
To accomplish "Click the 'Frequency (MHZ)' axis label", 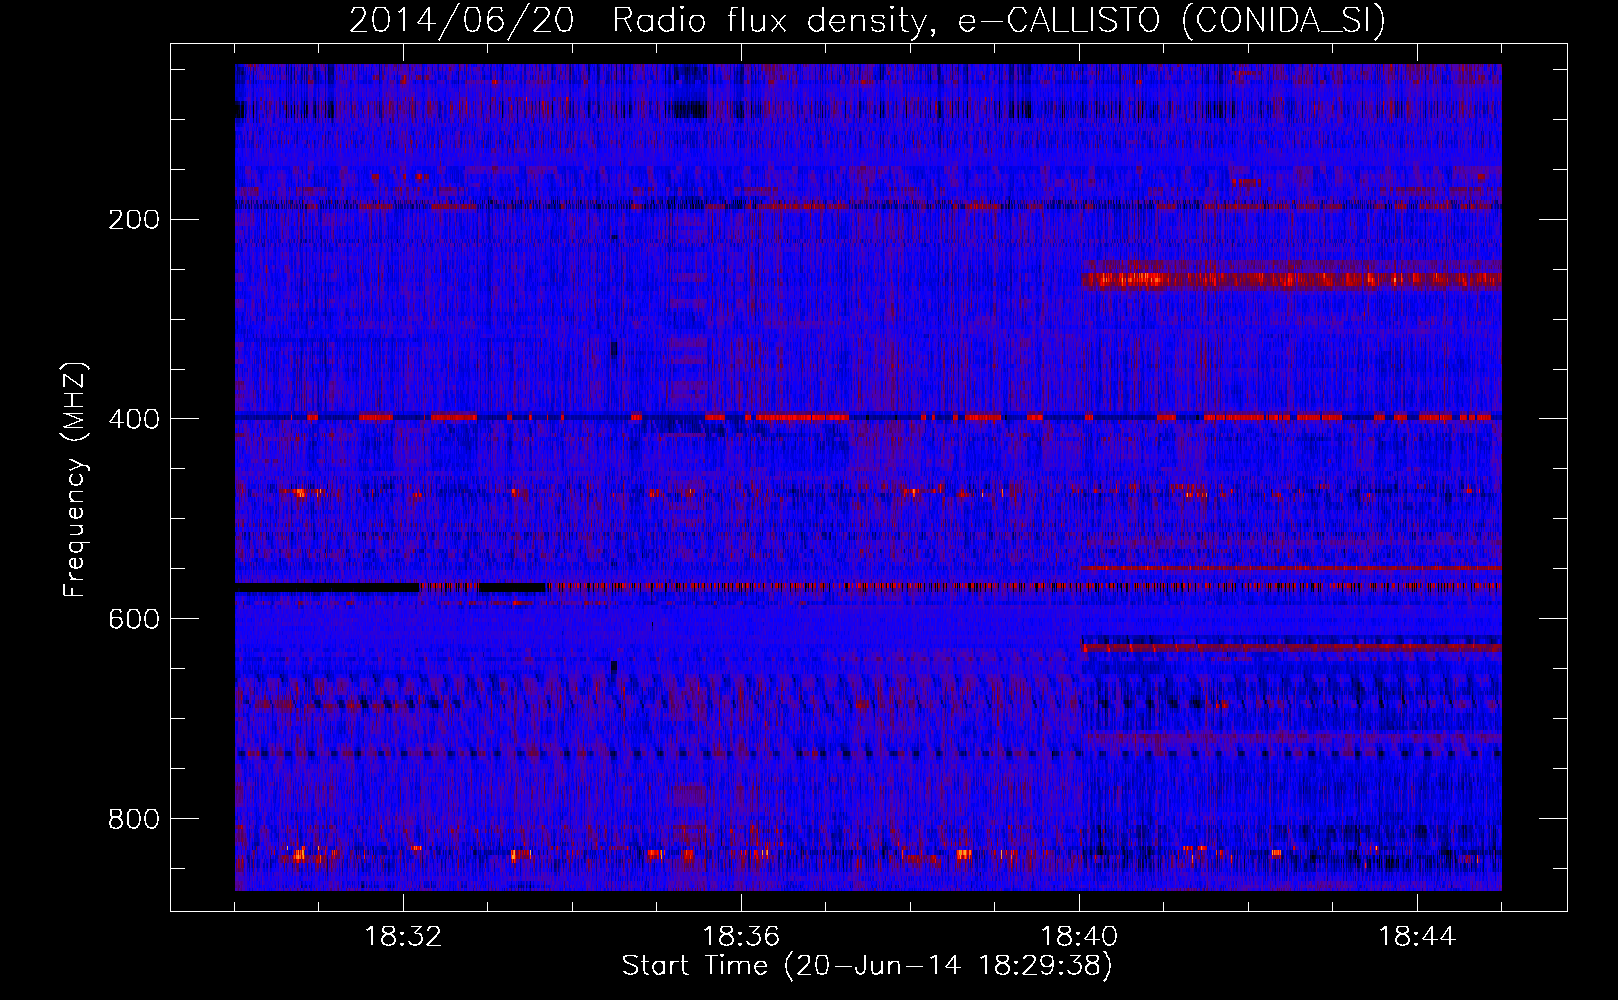I will [75, 480].
